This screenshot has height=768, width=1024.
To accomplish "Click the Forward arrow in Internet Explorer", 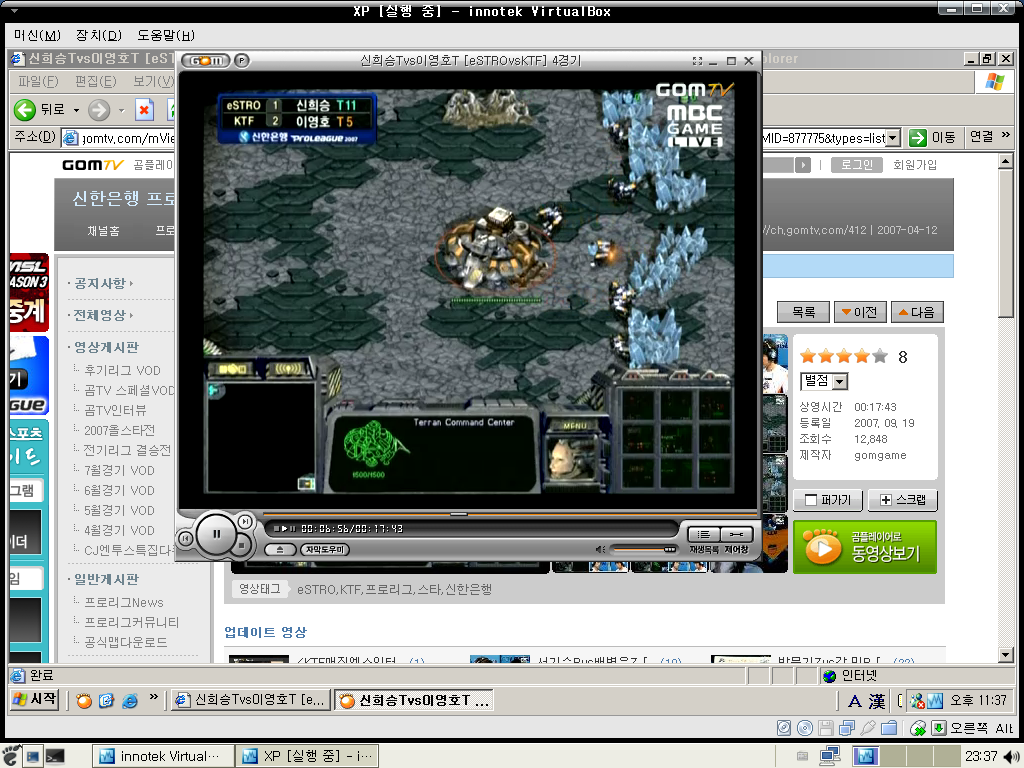I will 99,110.
